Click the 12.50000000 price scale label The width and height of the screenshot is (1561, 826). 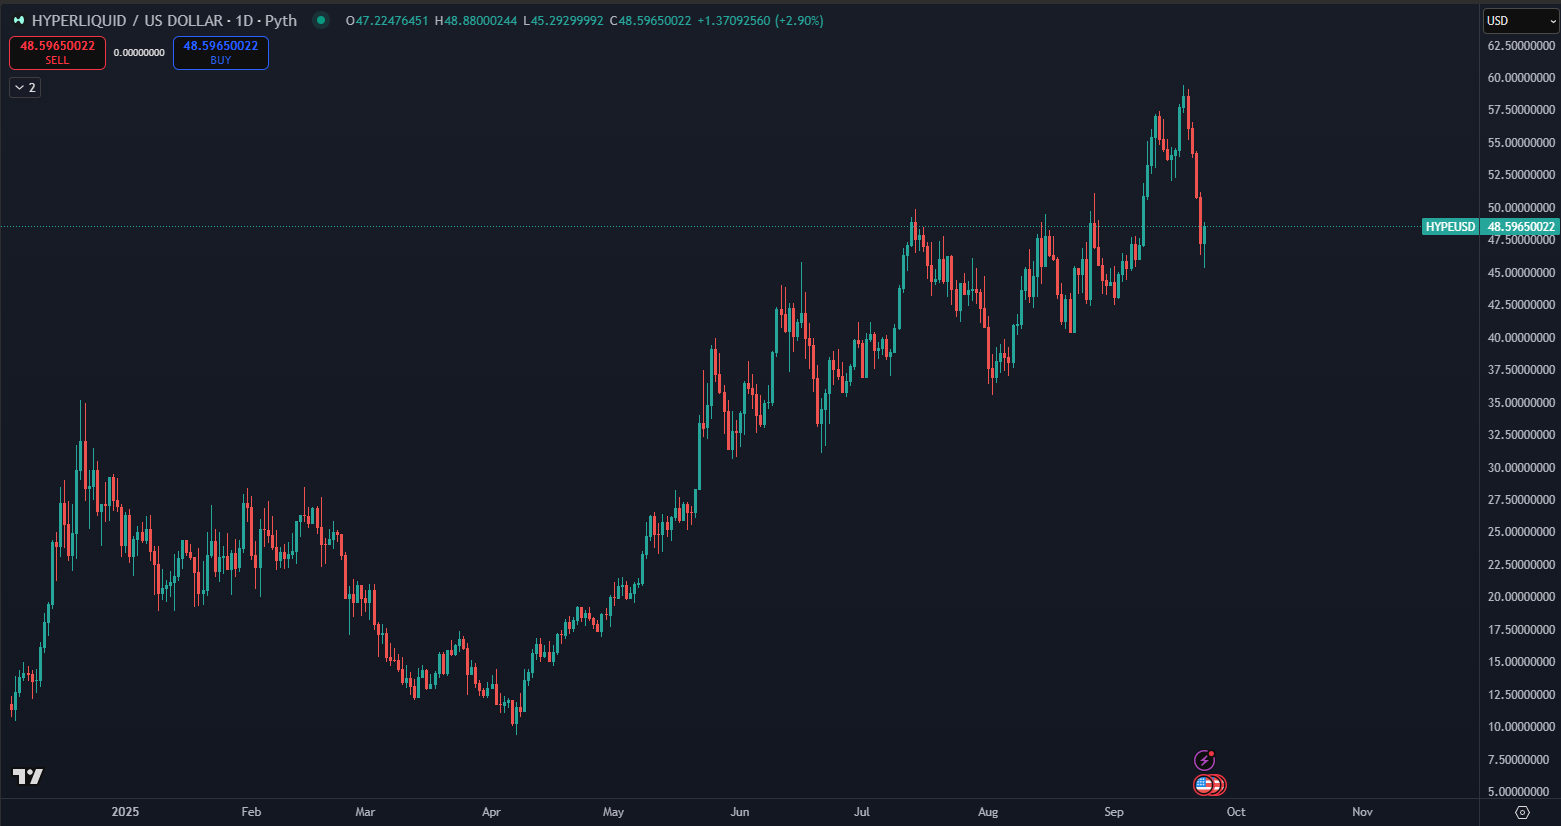pos(1521,695)
